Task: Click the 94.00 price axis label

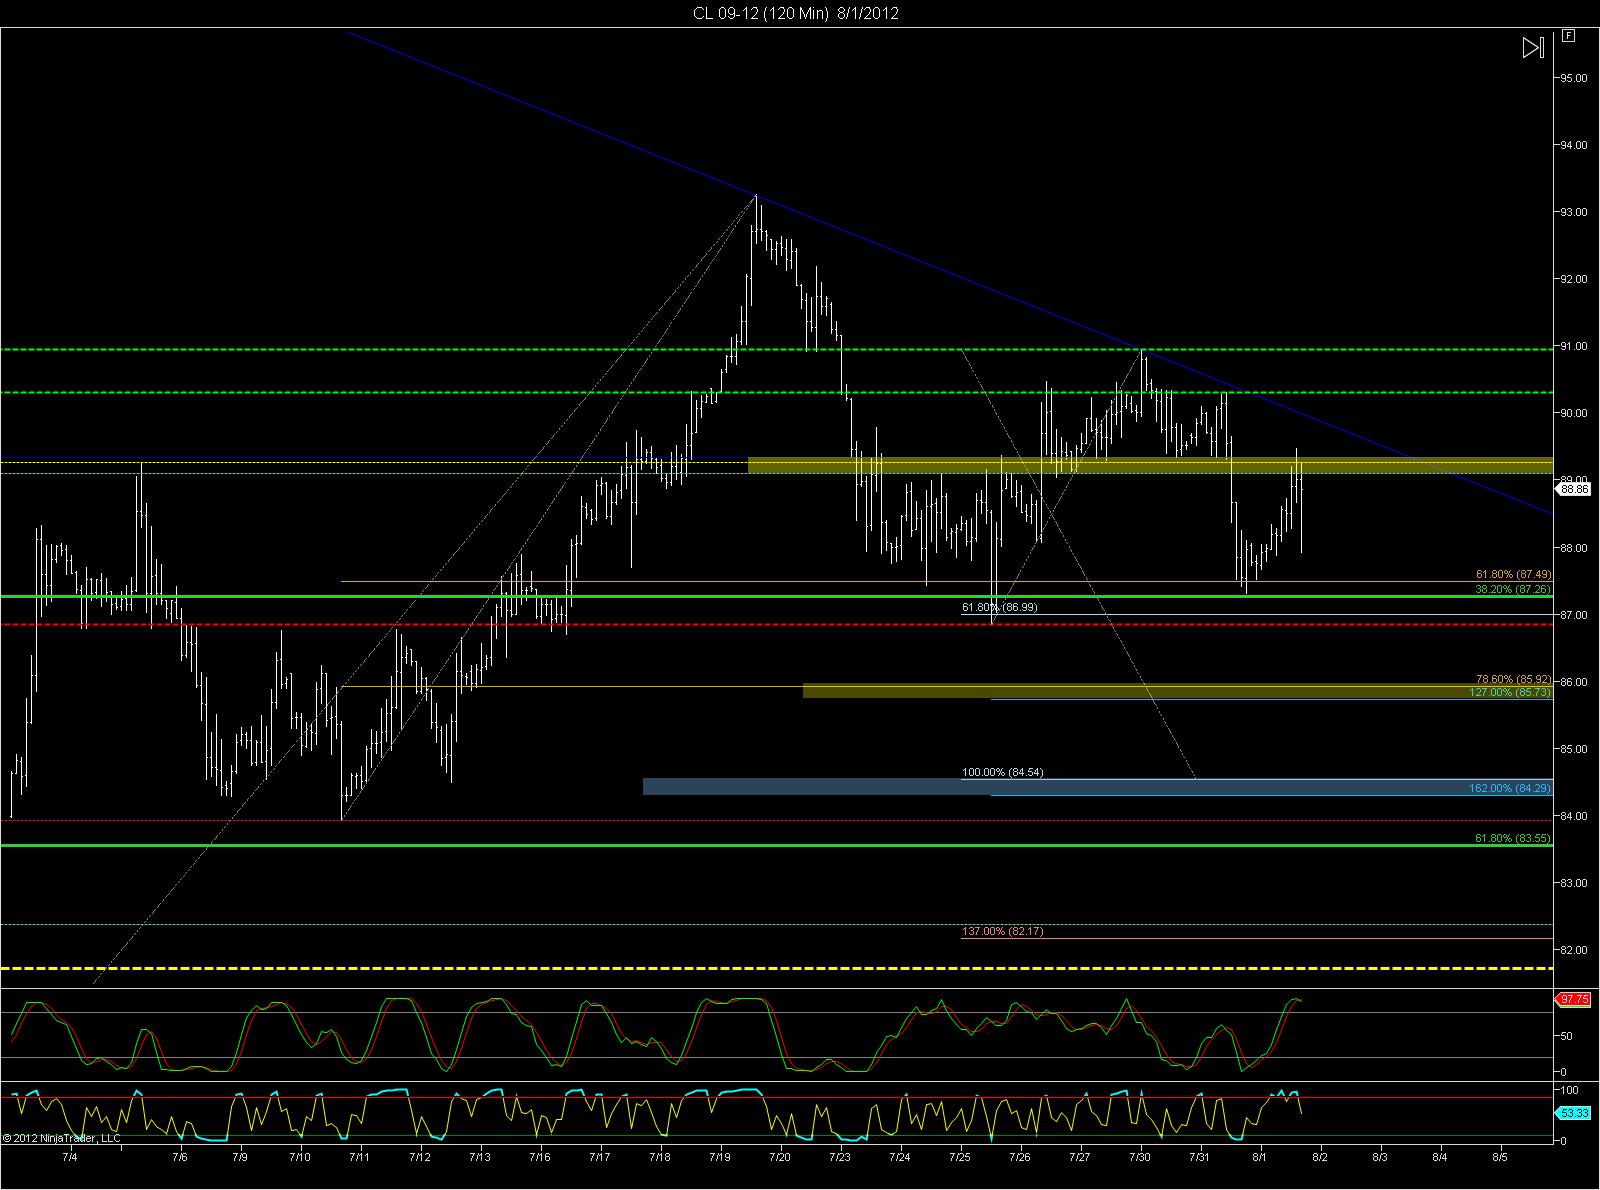Action: (1574, 145)
